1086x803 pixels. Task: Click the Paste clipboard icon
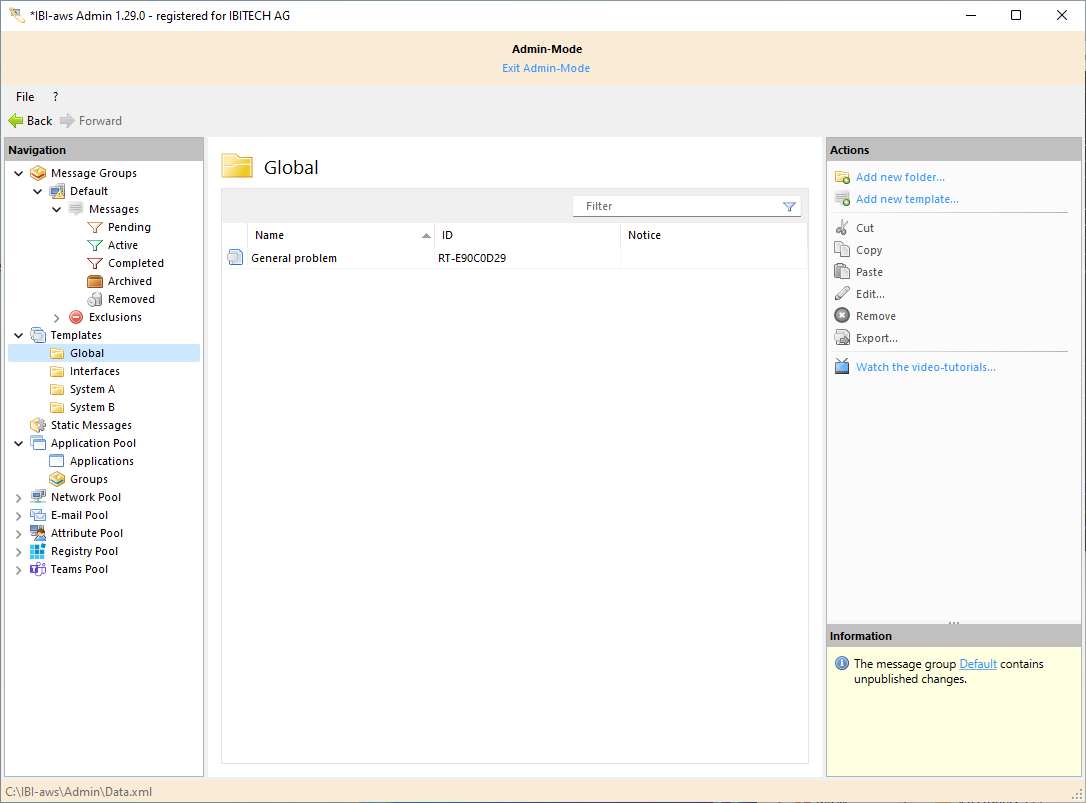[x=842, y=272]
